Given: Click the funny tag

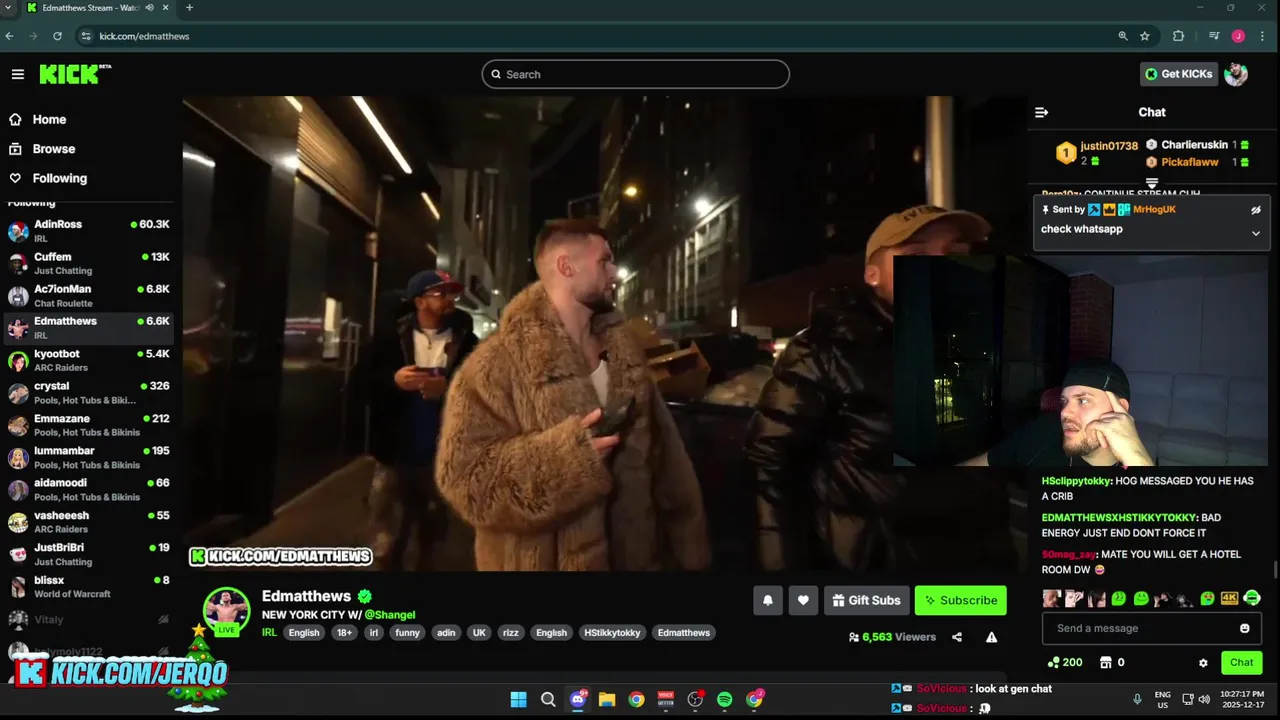Looking at the screenshot, I should (407, 632).
